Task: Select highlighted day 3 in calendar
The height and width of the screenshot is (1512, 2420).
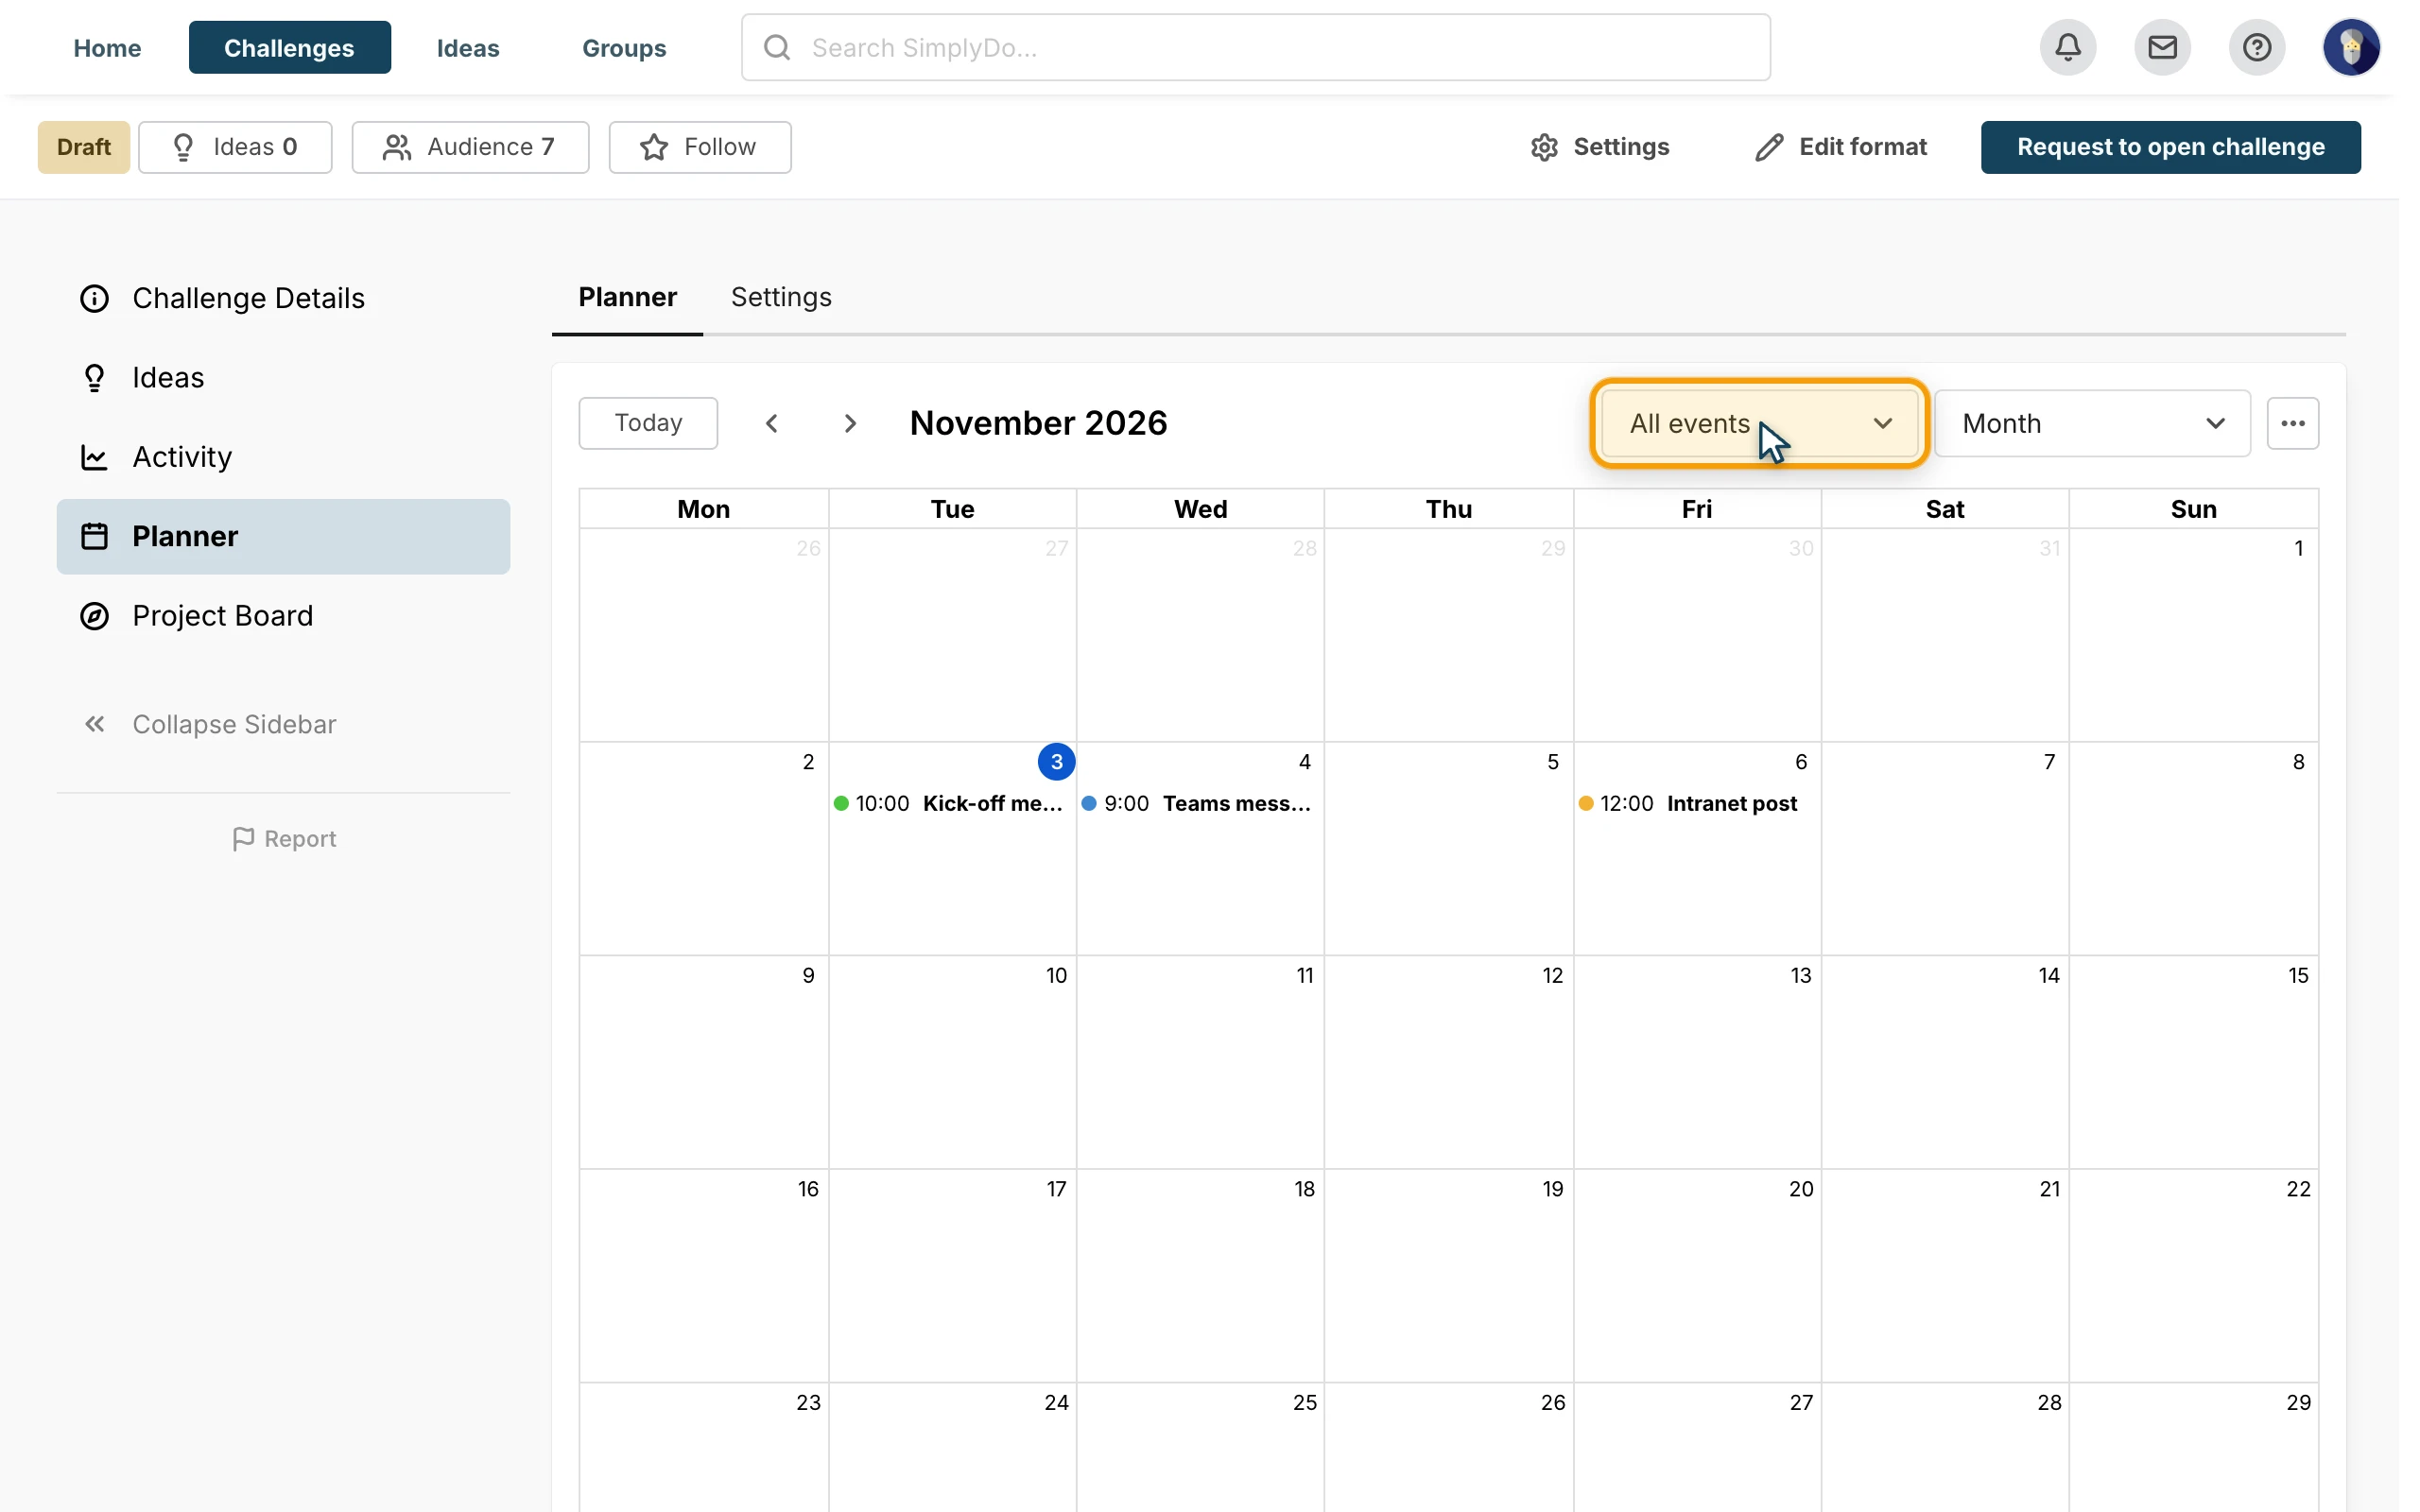Action: point(1056,761)
